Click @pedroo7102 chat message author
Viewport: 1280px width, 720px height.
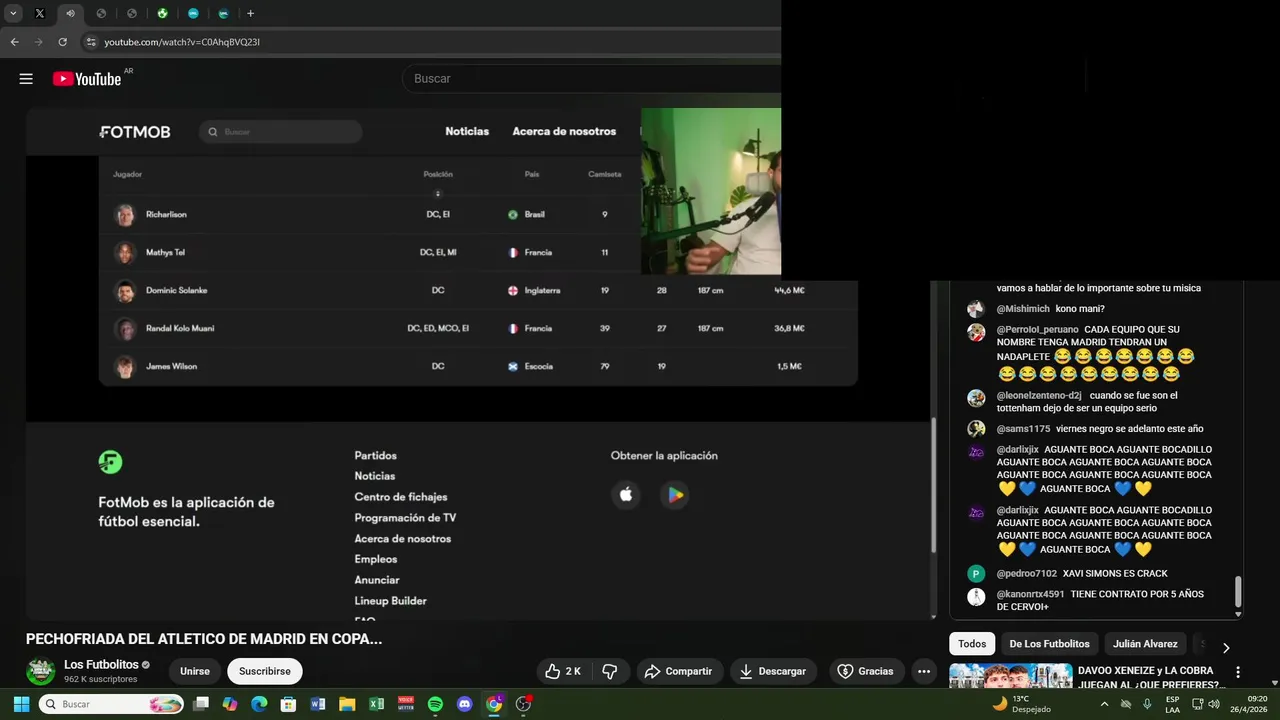pyautogui.click(x=1027, y=574)
